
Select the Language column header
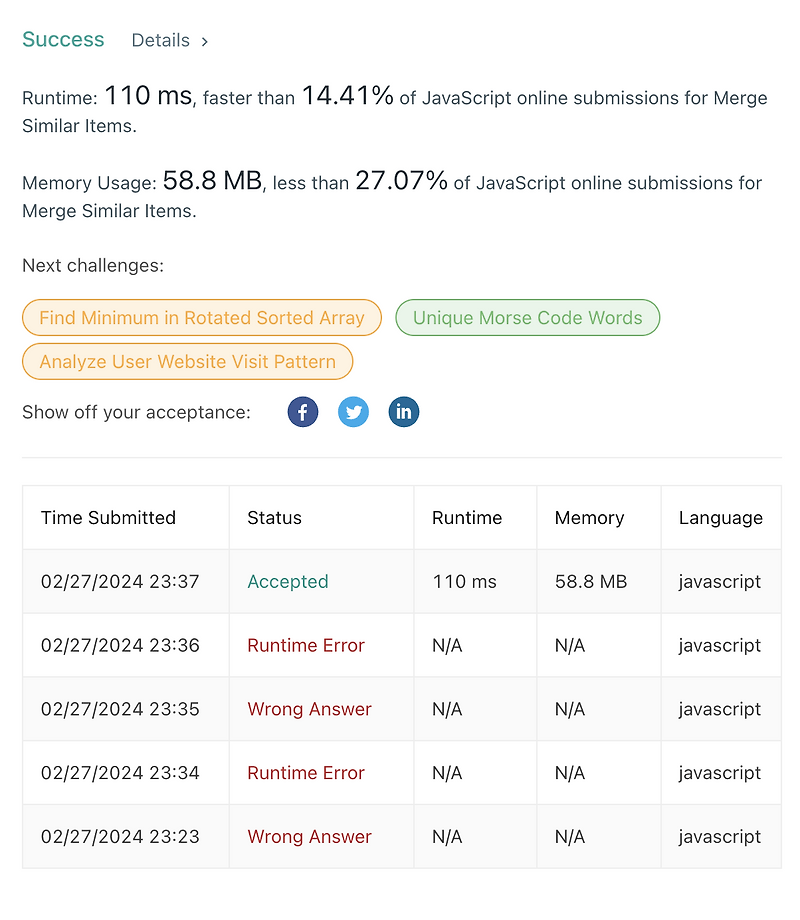(x=721, y=517)
